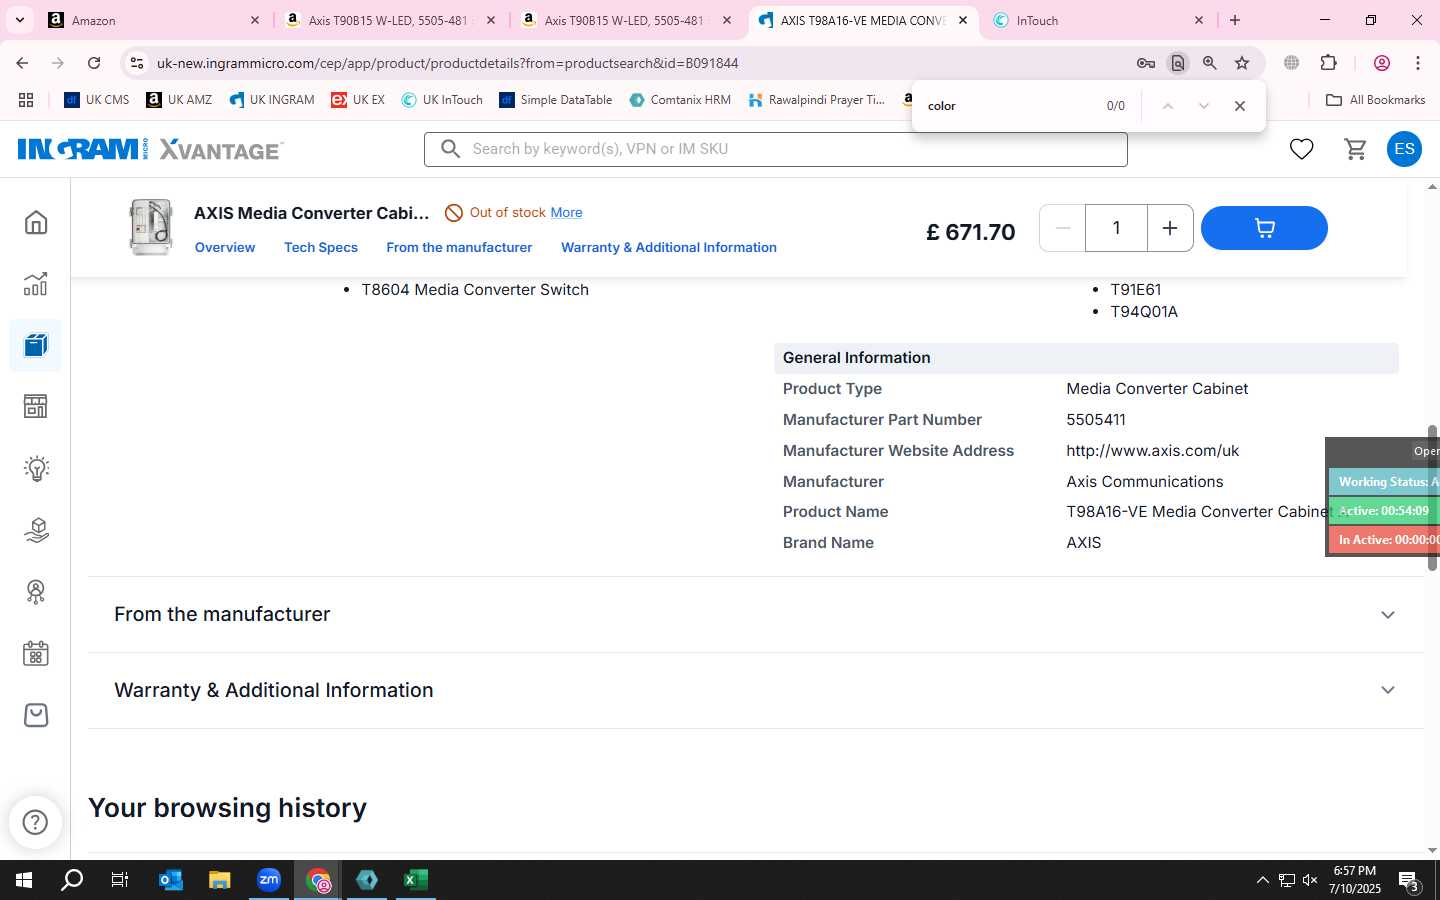Switch to the InTouch browser tab
Image resolution: width=1440 pixels, height=900 pixels.
click(1097, 20)
